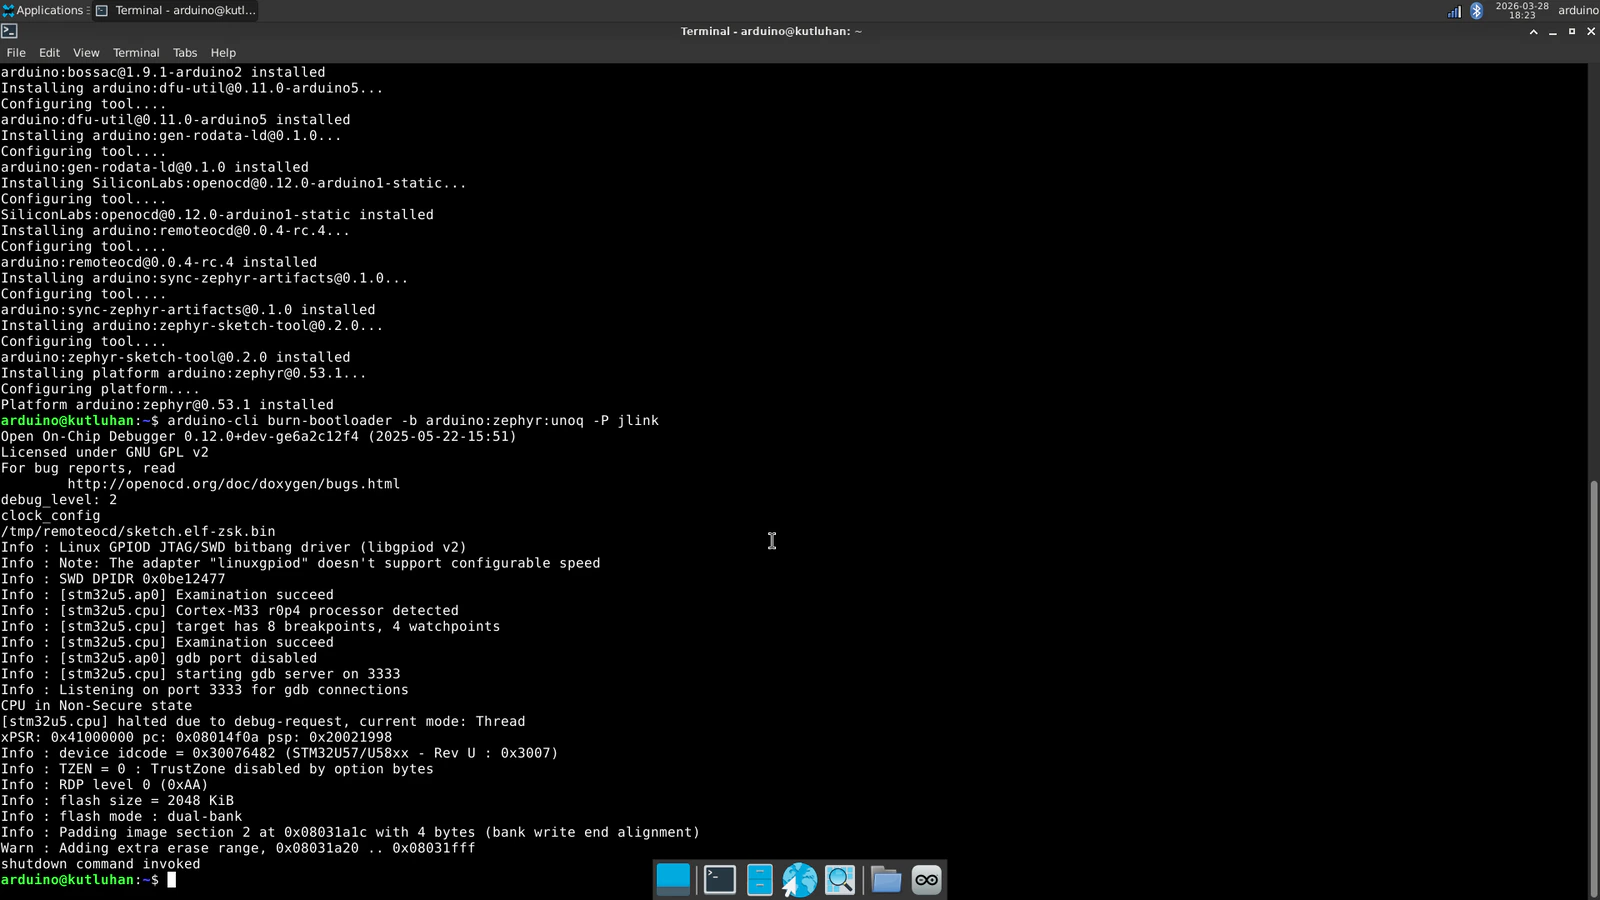Screen dimensions: 1600x900
Task: Open the Tabs menu
Action: coord(185,53)
